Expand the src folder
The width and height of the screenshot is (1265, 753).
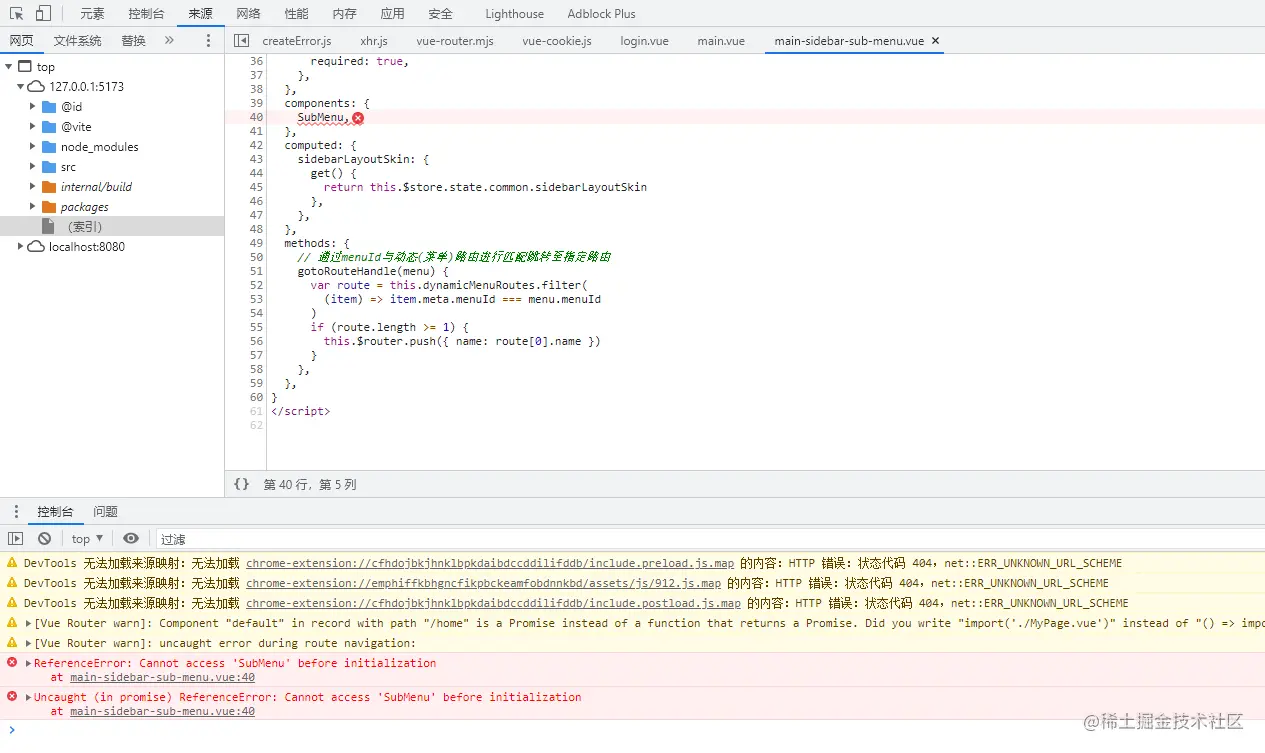tap(33, 166)
